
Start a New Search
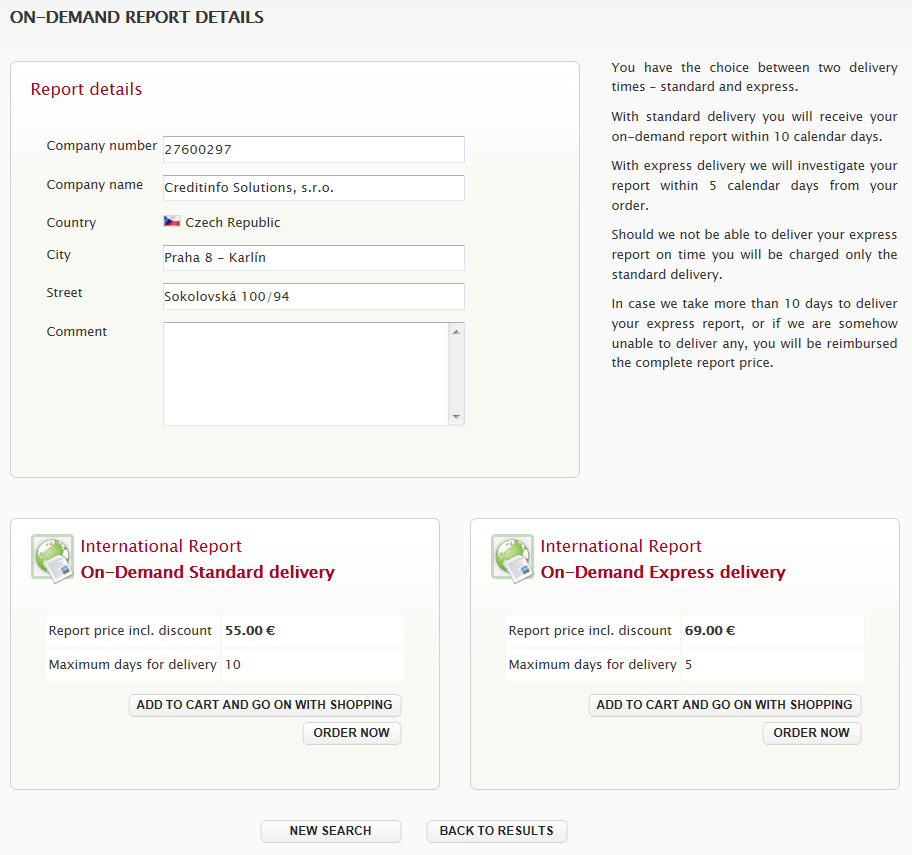(x=331, y=831)
